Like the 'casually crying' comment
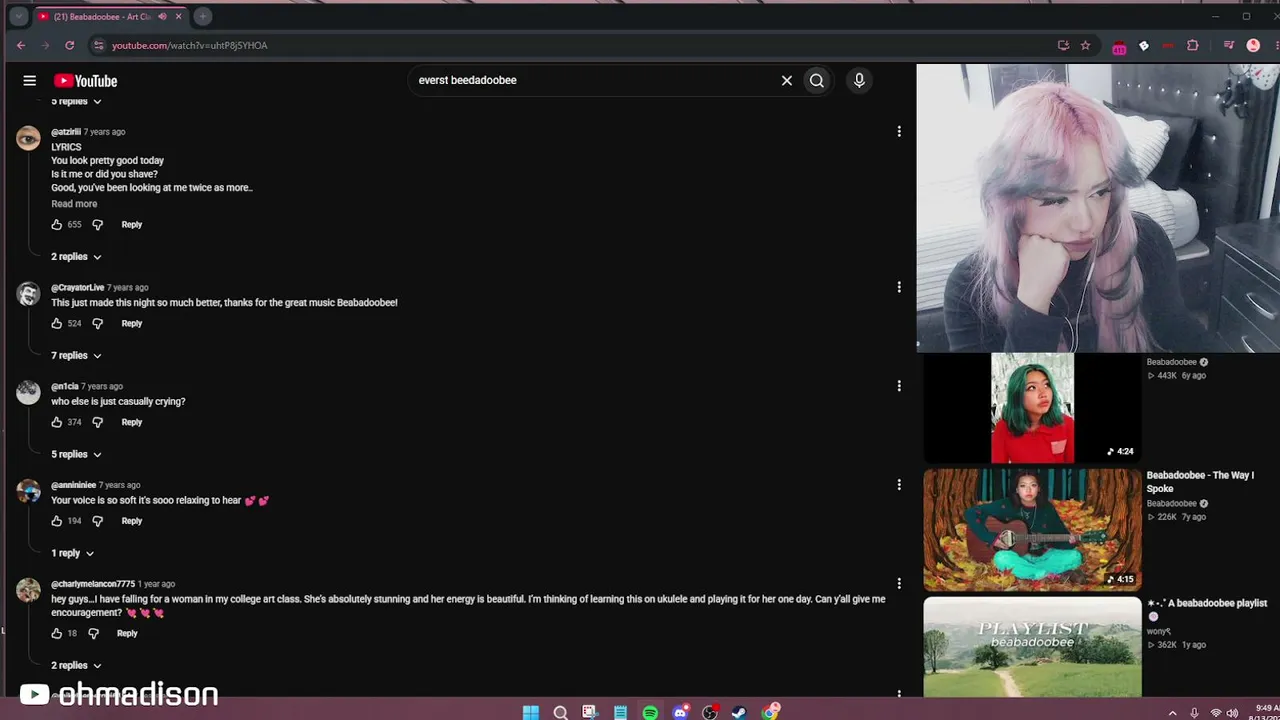The width and height of the screenshot is (1280, 720). [x=57, y=423]
